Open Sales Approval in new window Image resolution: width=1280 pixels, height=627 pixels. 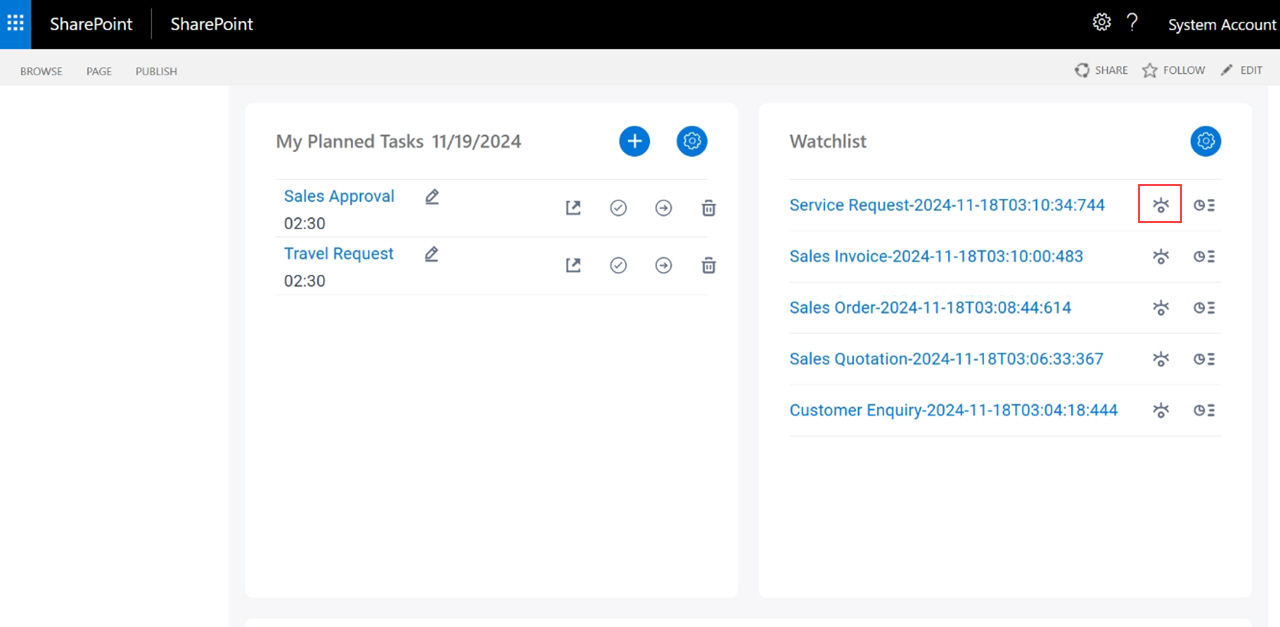click(573, 208)
